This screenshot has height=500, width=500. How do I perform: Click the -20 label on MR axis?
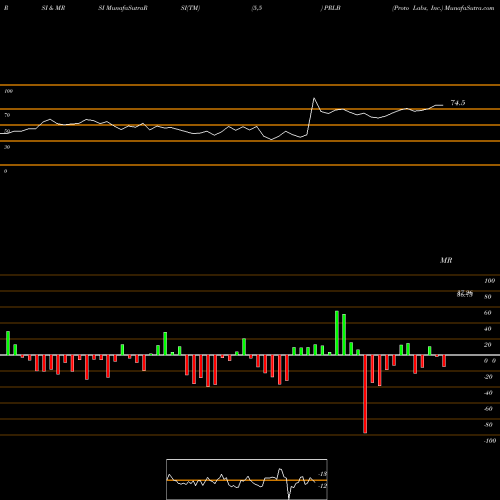pos(488,377)
